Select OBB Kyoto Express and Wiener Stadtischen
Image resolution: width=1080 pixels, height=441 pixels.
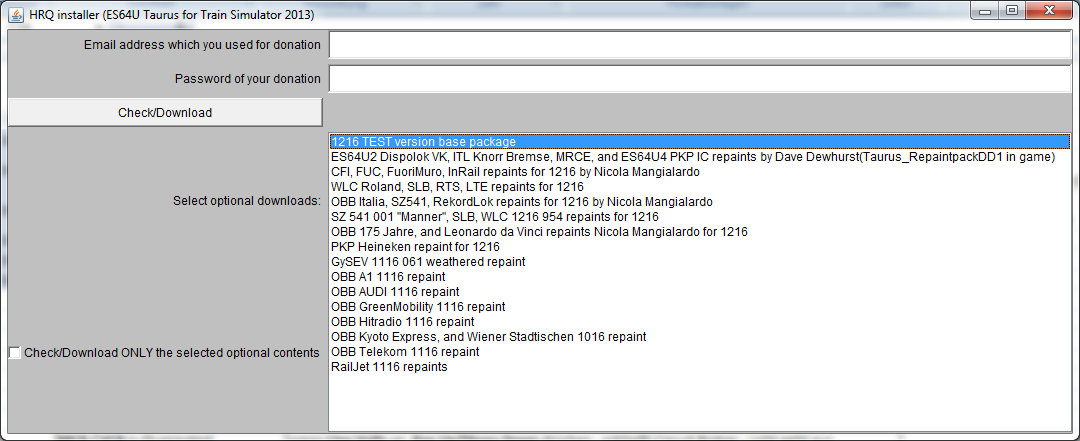point(700,337)
